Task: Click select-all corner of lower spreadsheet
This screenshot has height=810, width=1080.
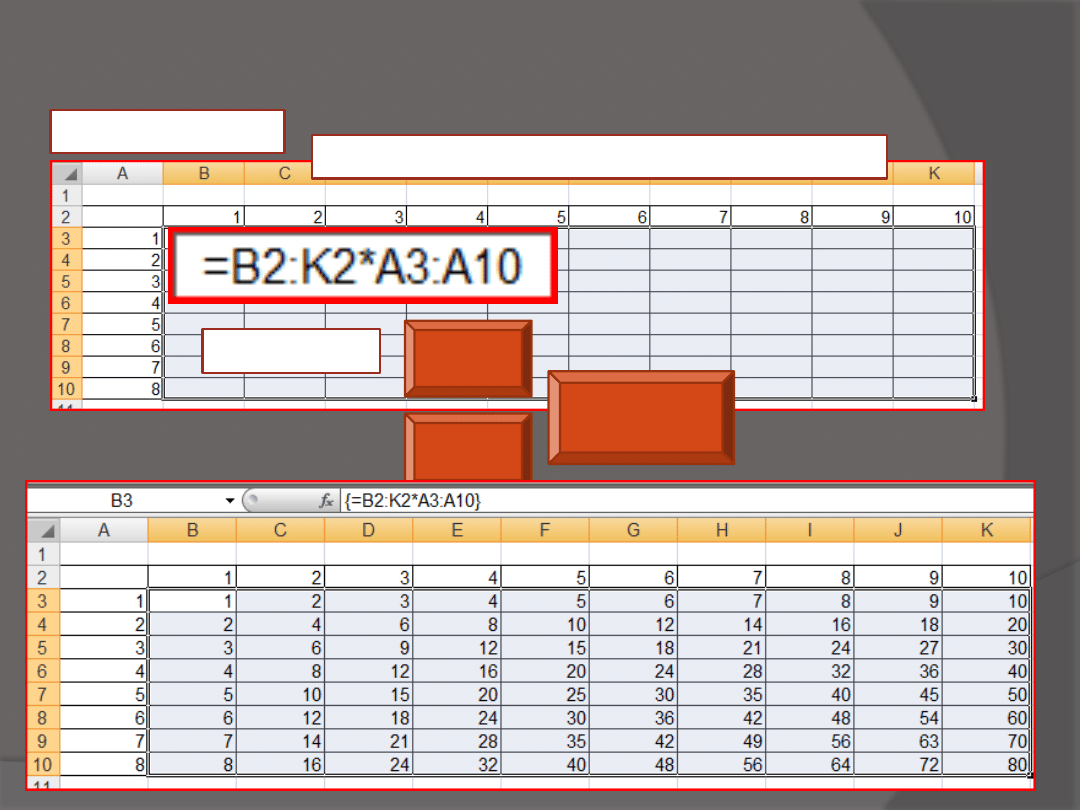Action: 43,530
